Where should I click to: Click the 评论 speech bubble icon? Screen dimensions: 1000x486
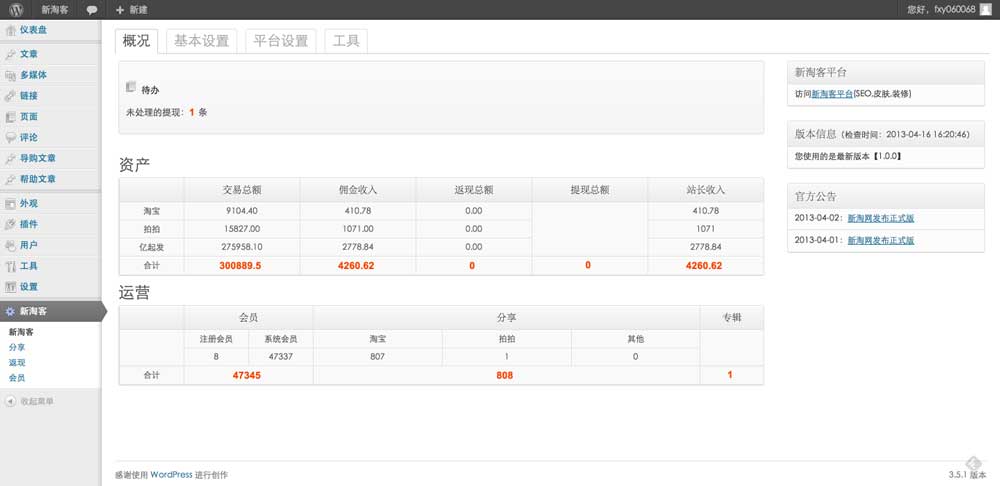pos(10,137)
